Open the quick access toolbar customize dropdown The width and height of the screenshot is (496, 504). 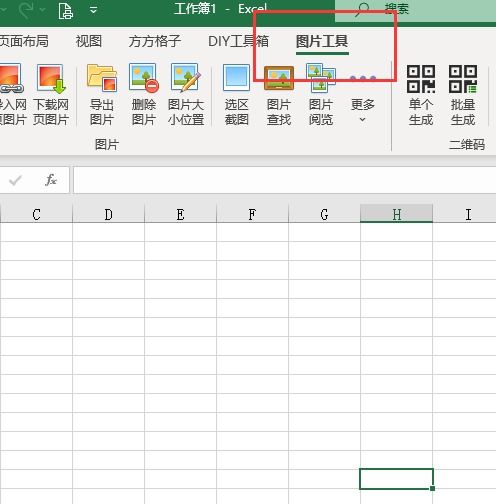[x=94, y=10]
